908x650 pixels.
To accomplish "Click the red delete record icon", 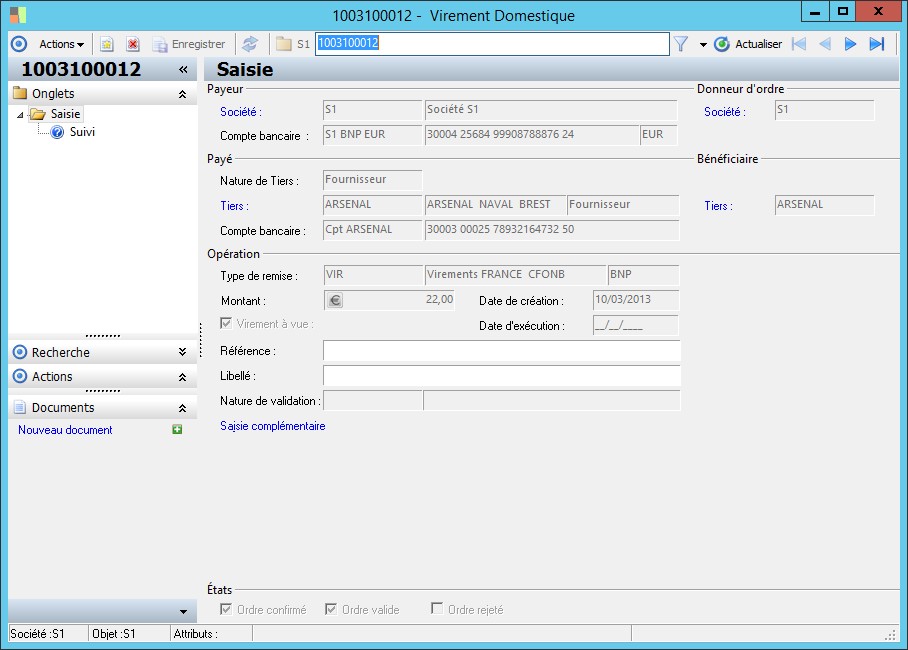I will 132,44.
